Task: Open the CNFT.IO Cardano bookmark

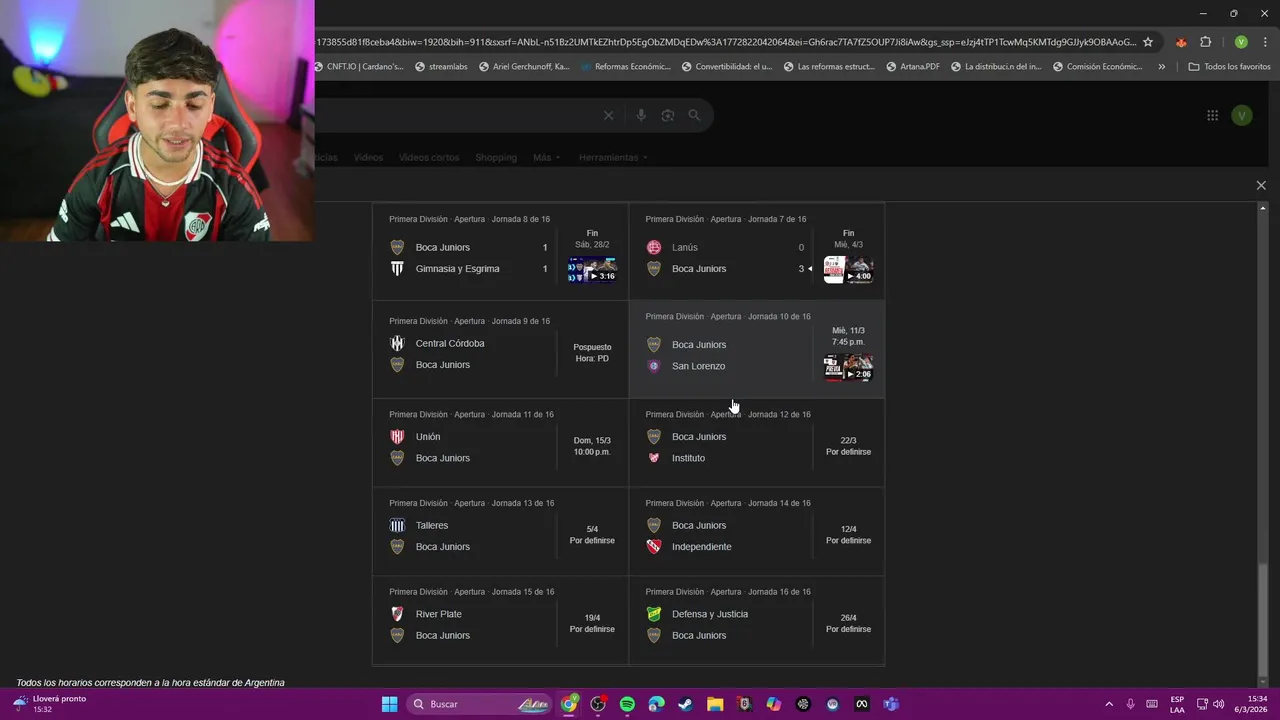Action: (x=360, y=67)
